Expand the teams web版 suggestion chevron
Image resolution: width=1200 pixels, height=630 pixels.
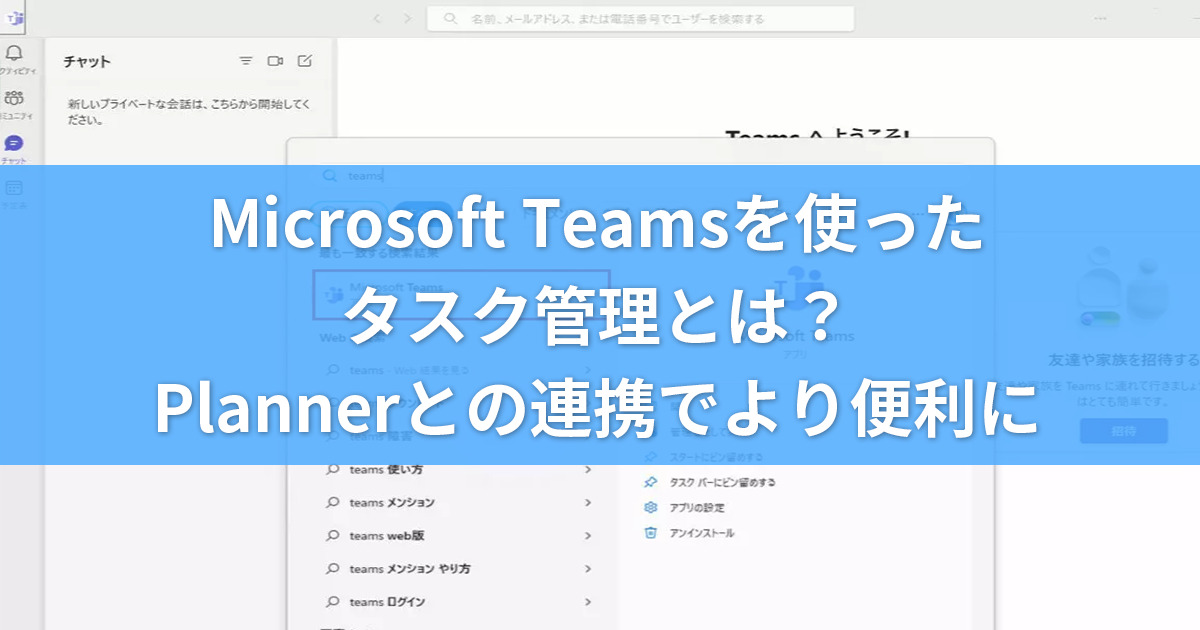[x=588, y=536]
